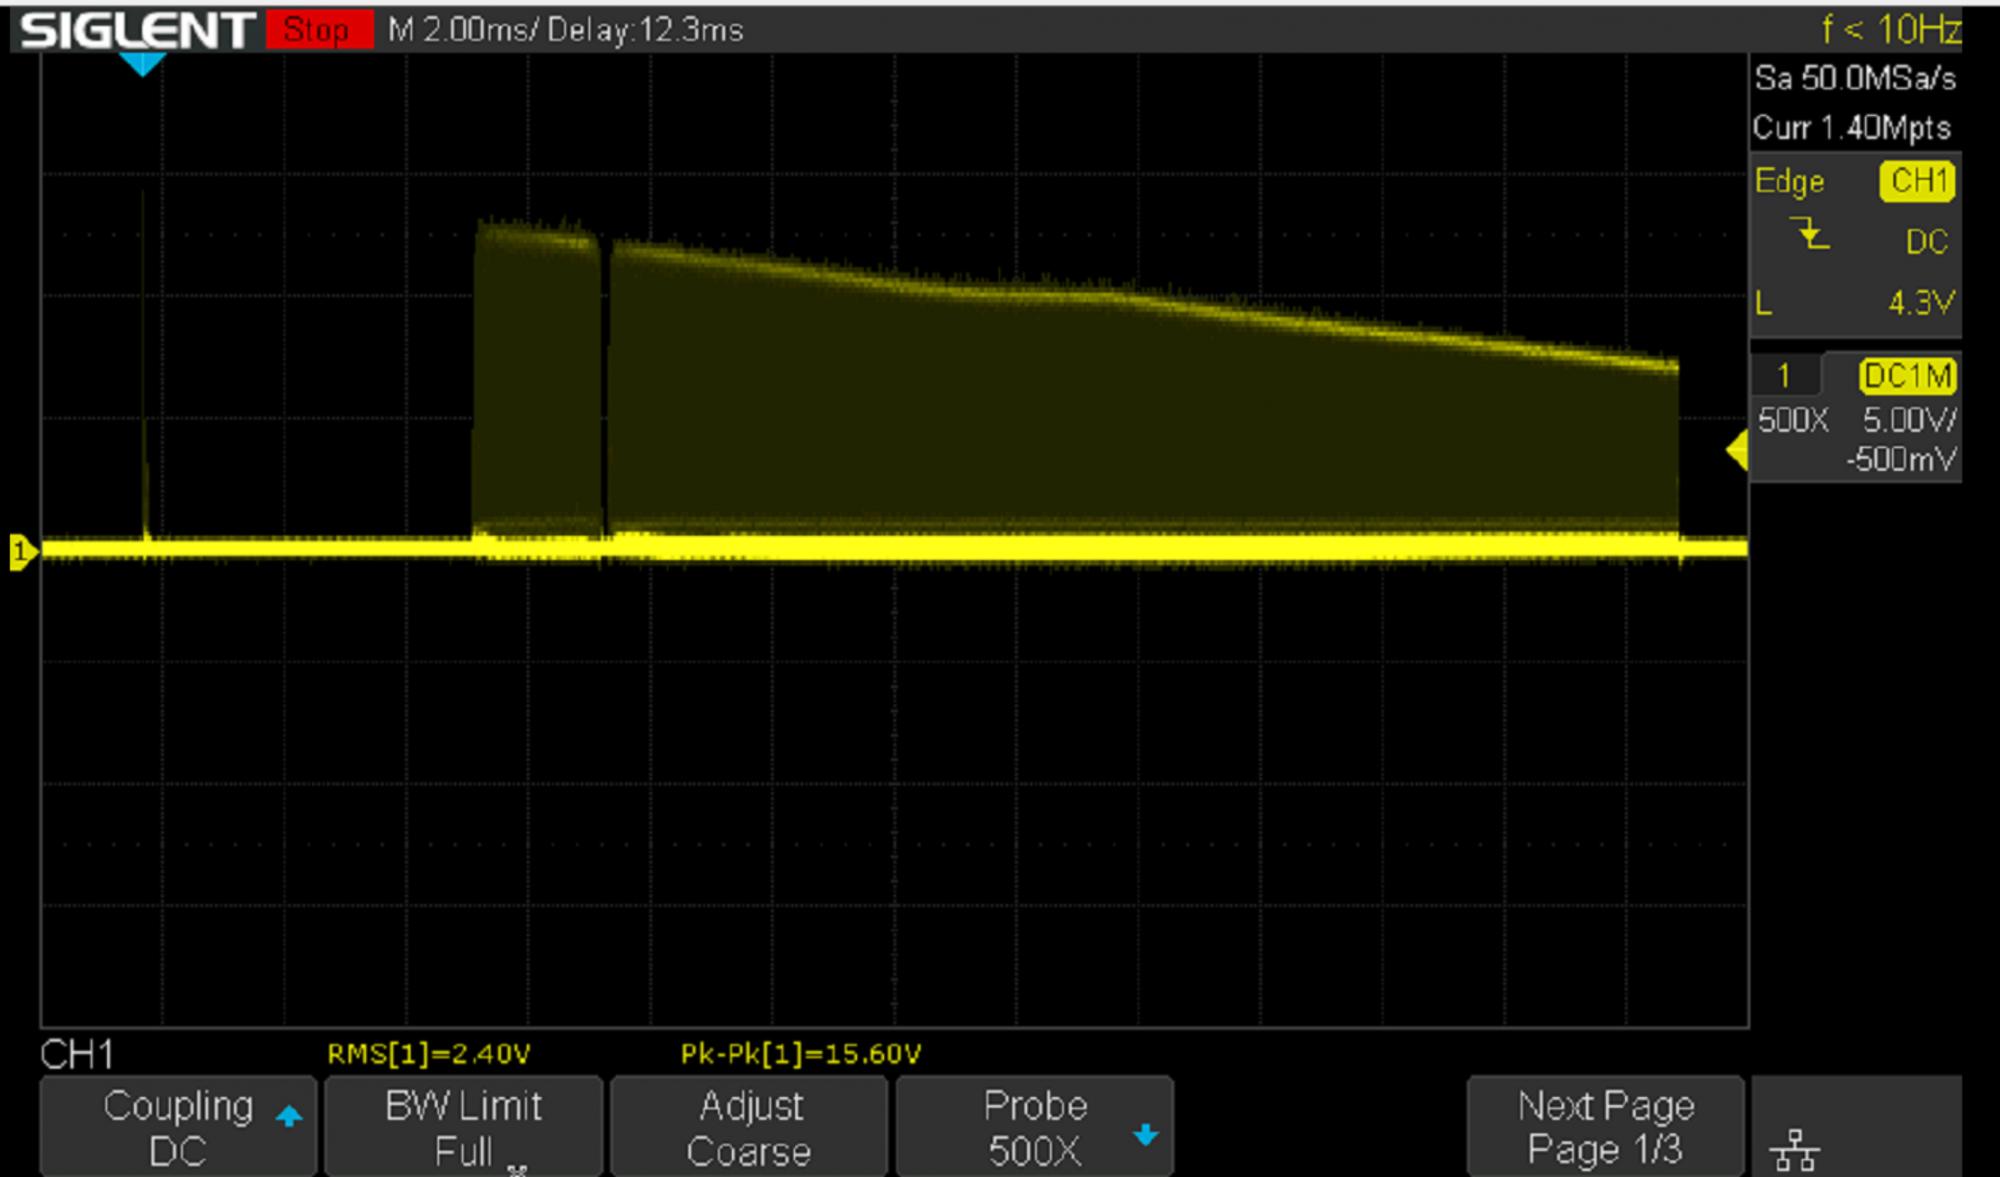The width and height of the screenshot is (2000, 1177).
Task: Click the SIGLENT logo
Action: [x=137, y=30]
